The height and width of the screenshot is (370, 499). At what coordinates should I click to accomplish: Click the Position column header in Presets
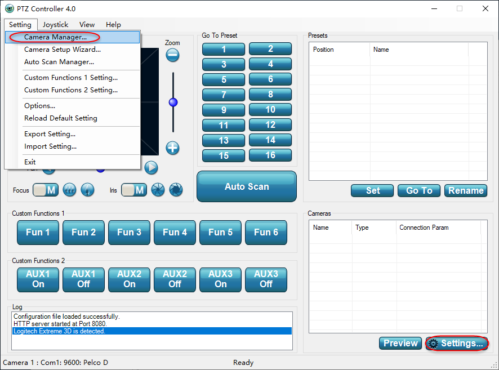(339, 50)
